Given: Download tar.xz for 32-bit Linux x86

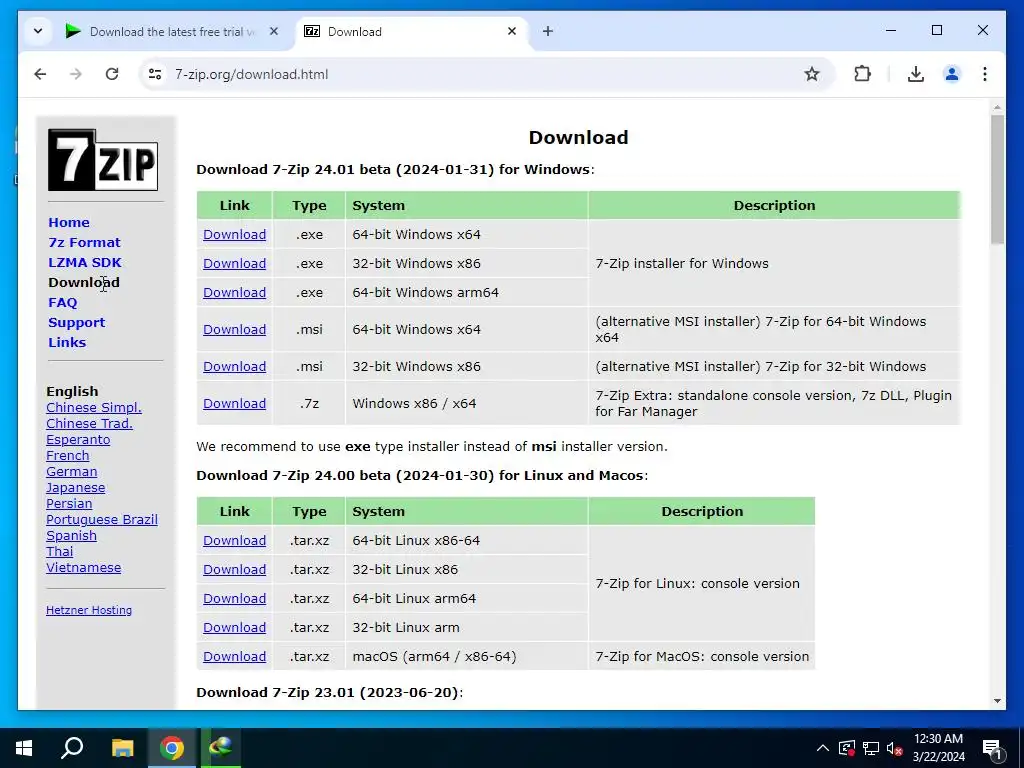Looking at the screenshot, I should [234, 569].
